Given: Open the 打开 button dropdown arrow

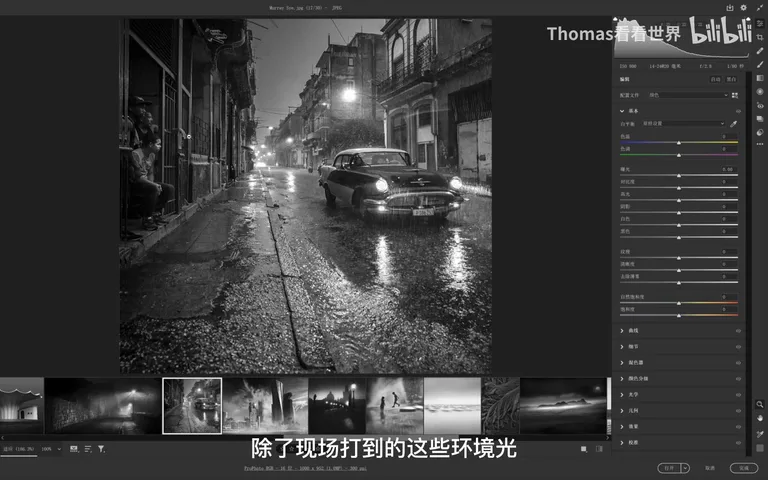Looking at the screenshot, I should click(x=685, y=468).
